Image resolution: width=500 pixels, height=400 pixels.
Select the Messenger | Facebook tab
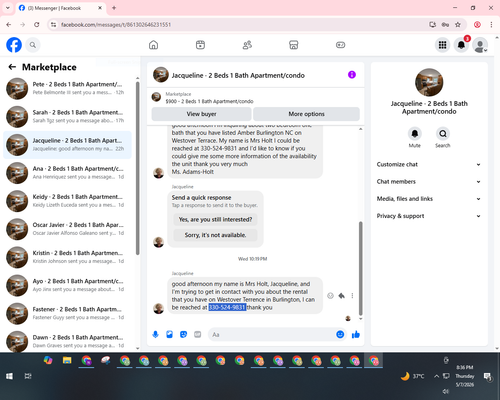[60, 8]
